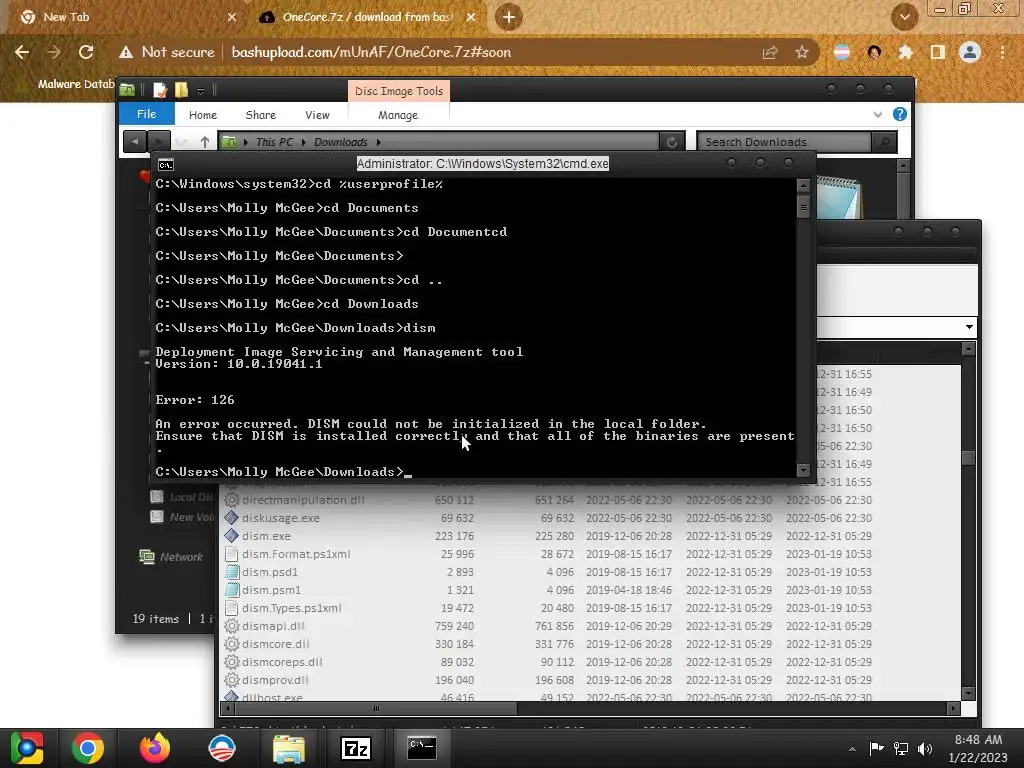This screenshot has height=768, width=1024.
Task: Switch to cmd window from the taskbar
Action: (x=422, y=748)
